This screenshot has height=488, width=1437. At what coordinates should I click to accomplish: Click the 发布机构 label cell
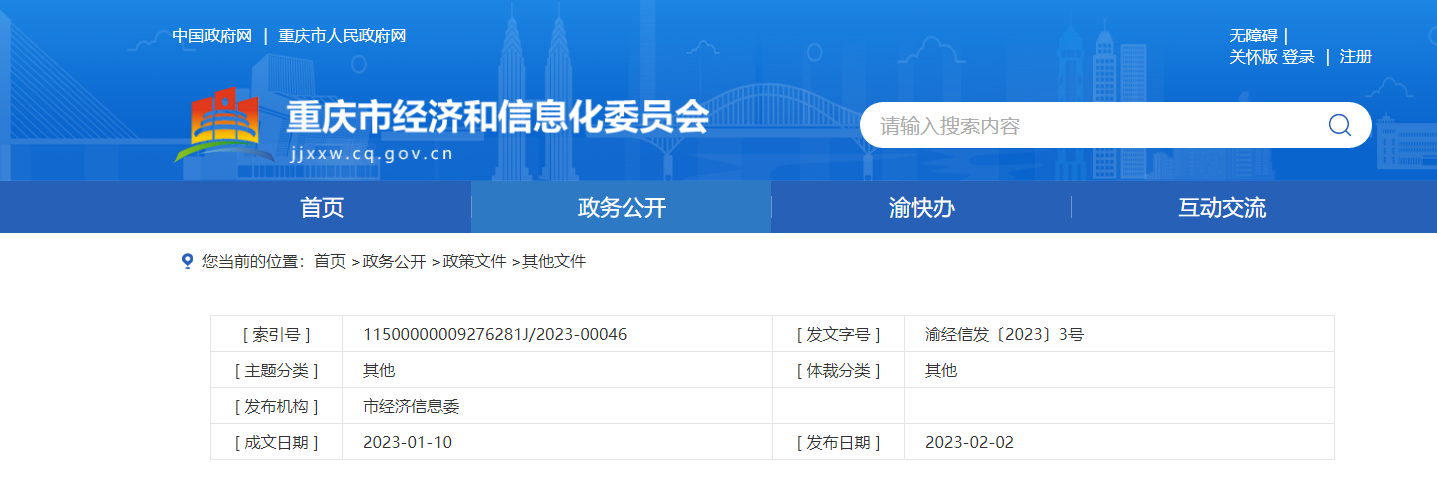277,406
